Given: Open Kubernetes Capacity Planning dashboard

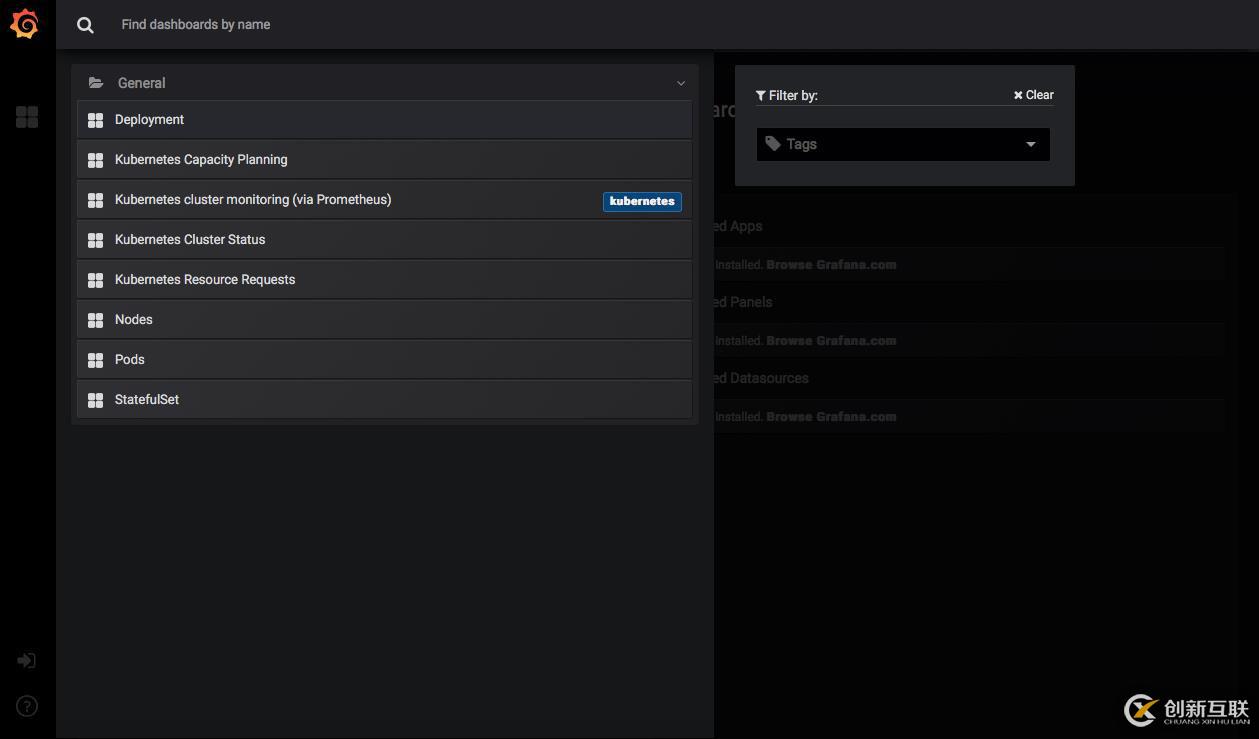Looking at the screenshot, I should click(201, 160).
